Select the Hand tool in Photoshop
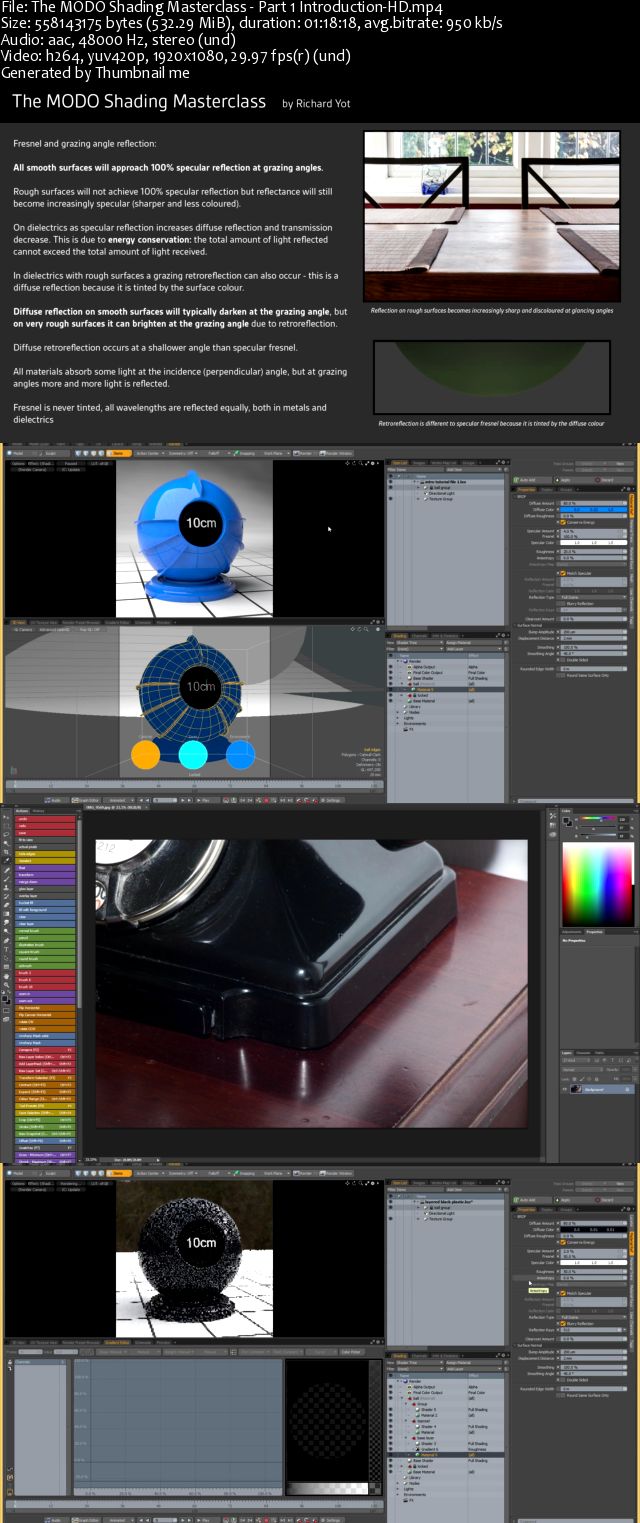Screen dimensions: 640x1523 [x=5, y=976]
